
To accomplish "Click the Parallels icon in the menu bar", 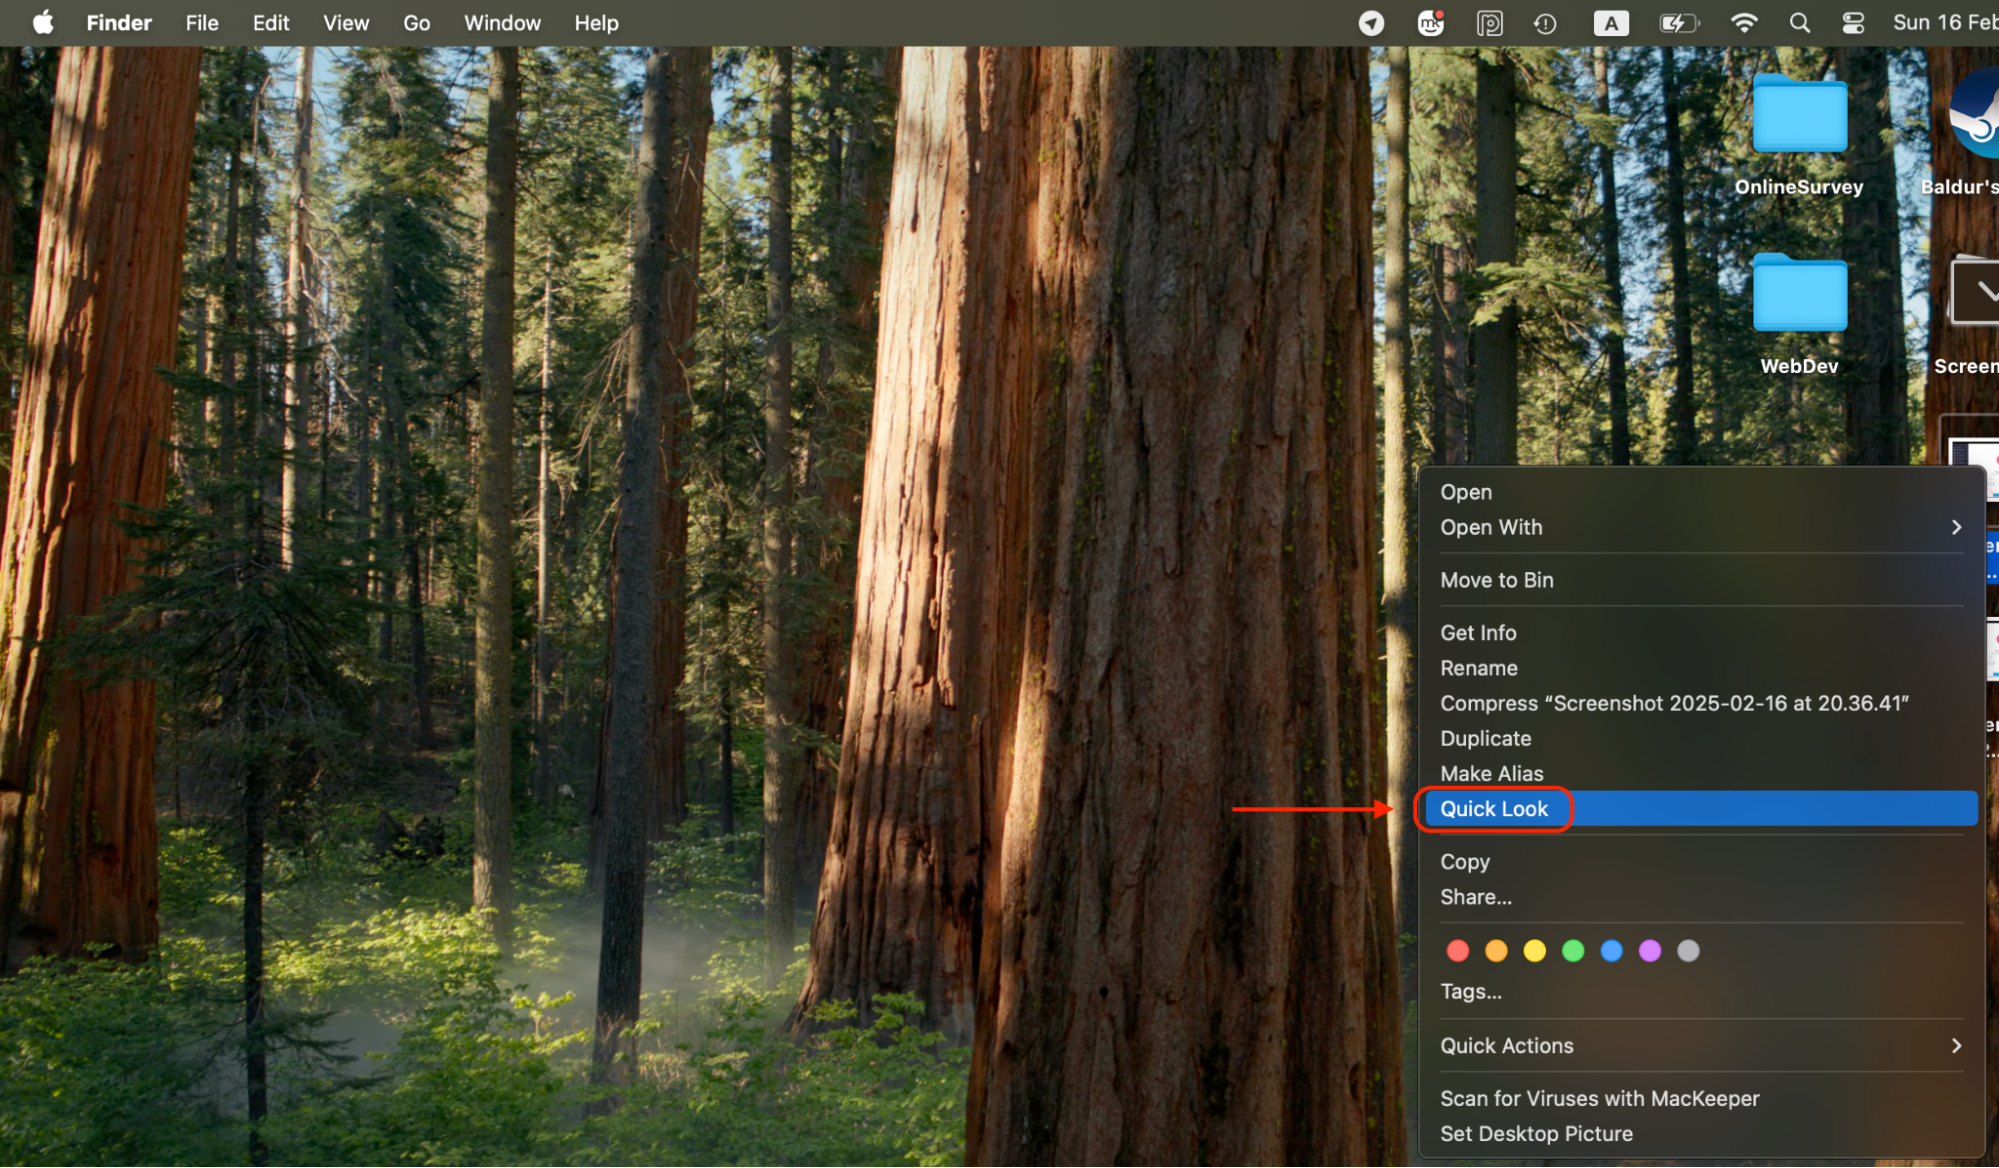I will tap(1489, 22).
